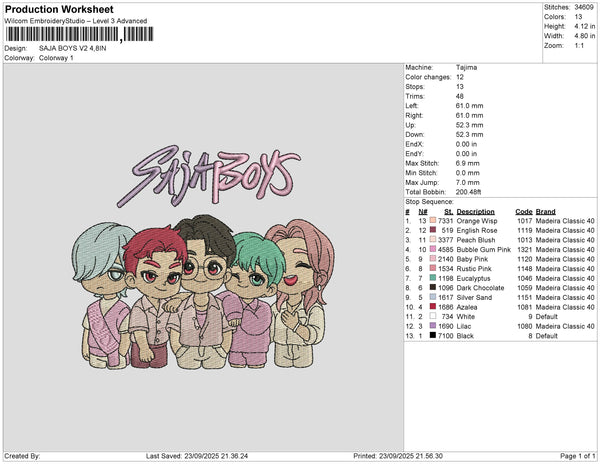Click the 'Code' column header
Screen dimensions: 600x464
pos(524,212)
